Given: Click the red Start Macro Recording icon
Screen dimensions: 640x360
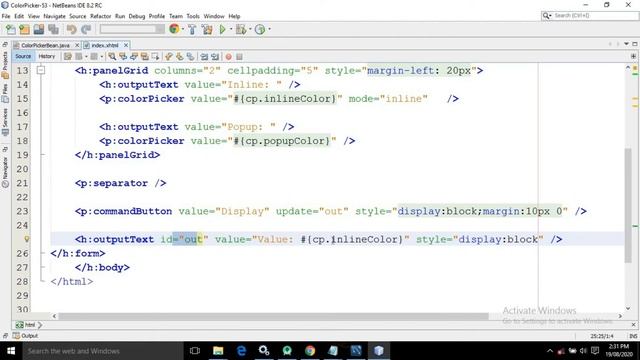Looking at the screenshot, I should pyautogui.click(x=229, y=57).
